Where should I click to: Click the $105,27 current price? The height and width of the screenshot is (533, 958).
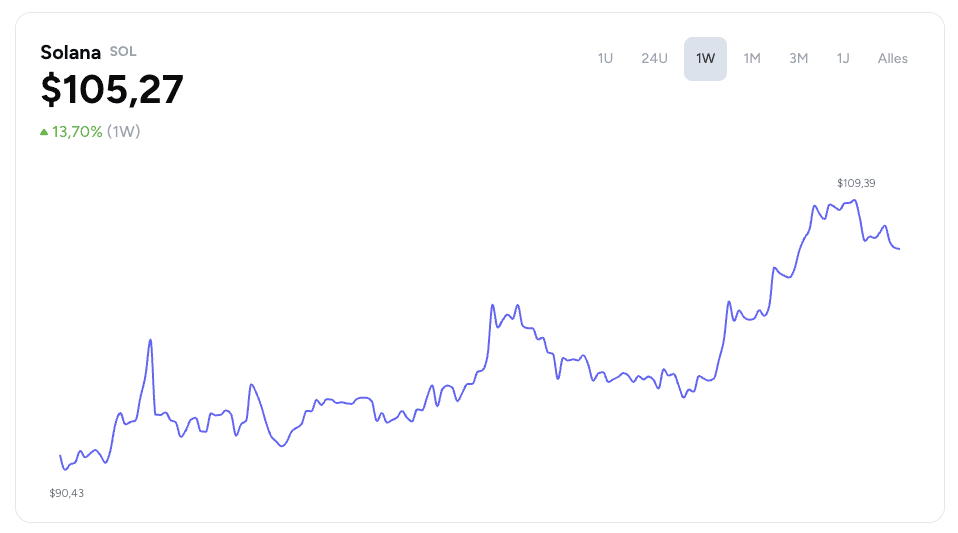click(x=112, y=90)
